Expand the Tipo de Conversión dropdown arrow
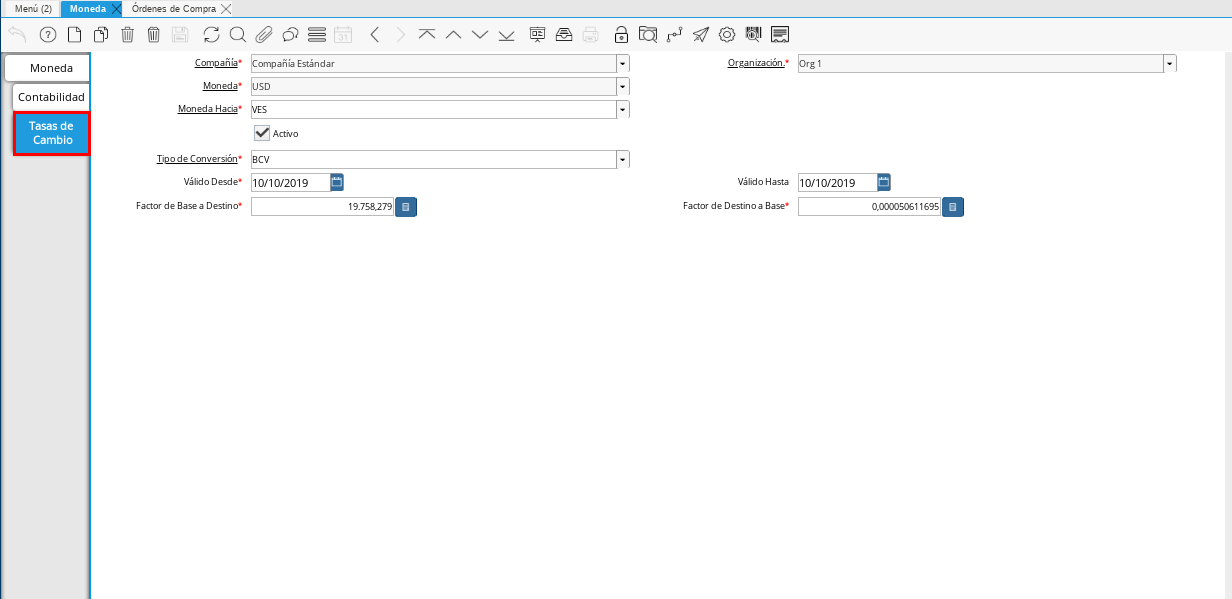Viewport: 1232px width, 599px height. pyautogui.click(x=623, y=159)
